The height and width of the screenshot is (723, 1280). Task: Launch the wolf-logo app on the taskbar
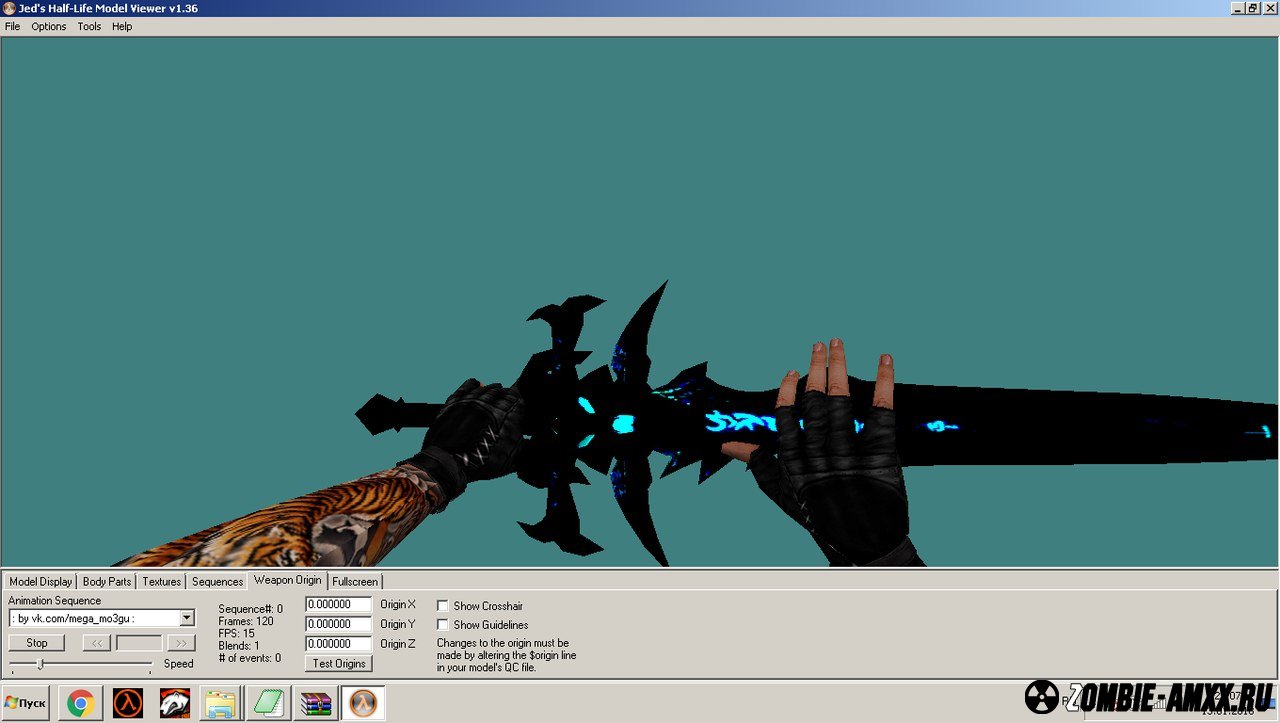coord(174,704)
